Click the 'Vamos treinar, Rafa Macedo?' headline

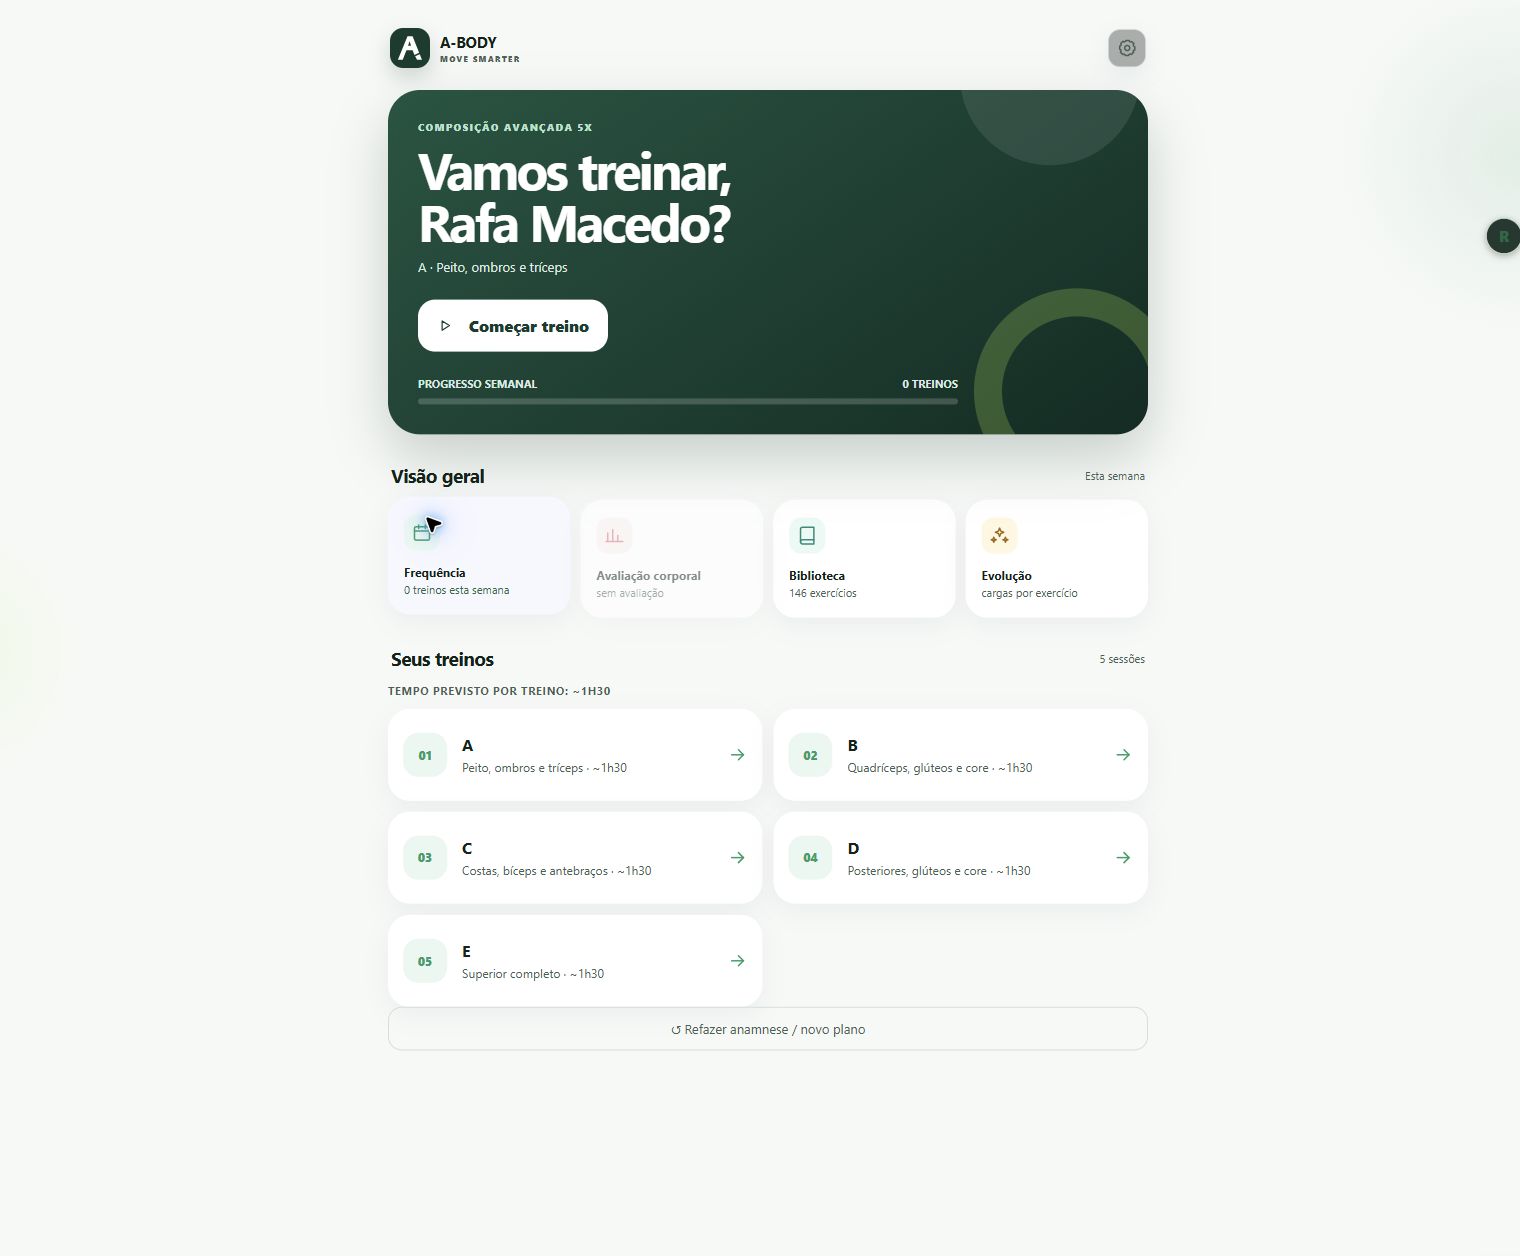[x=574, y=198]
